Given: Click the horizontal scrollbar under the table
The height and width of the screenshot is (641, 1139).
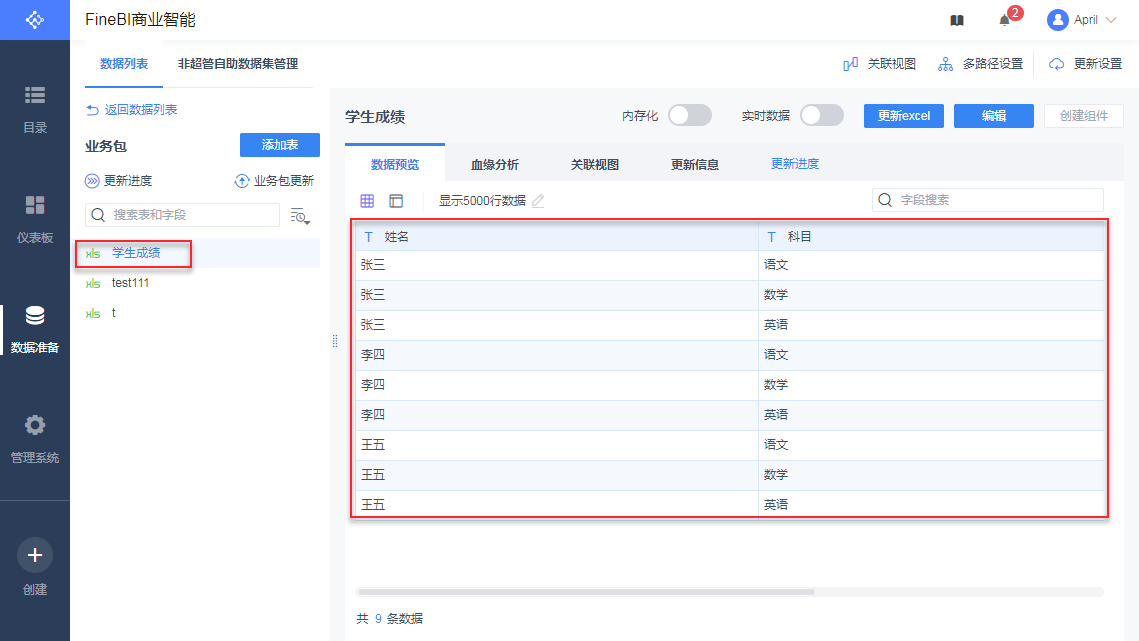Looking at the screenshot, I should pos(586,592).
